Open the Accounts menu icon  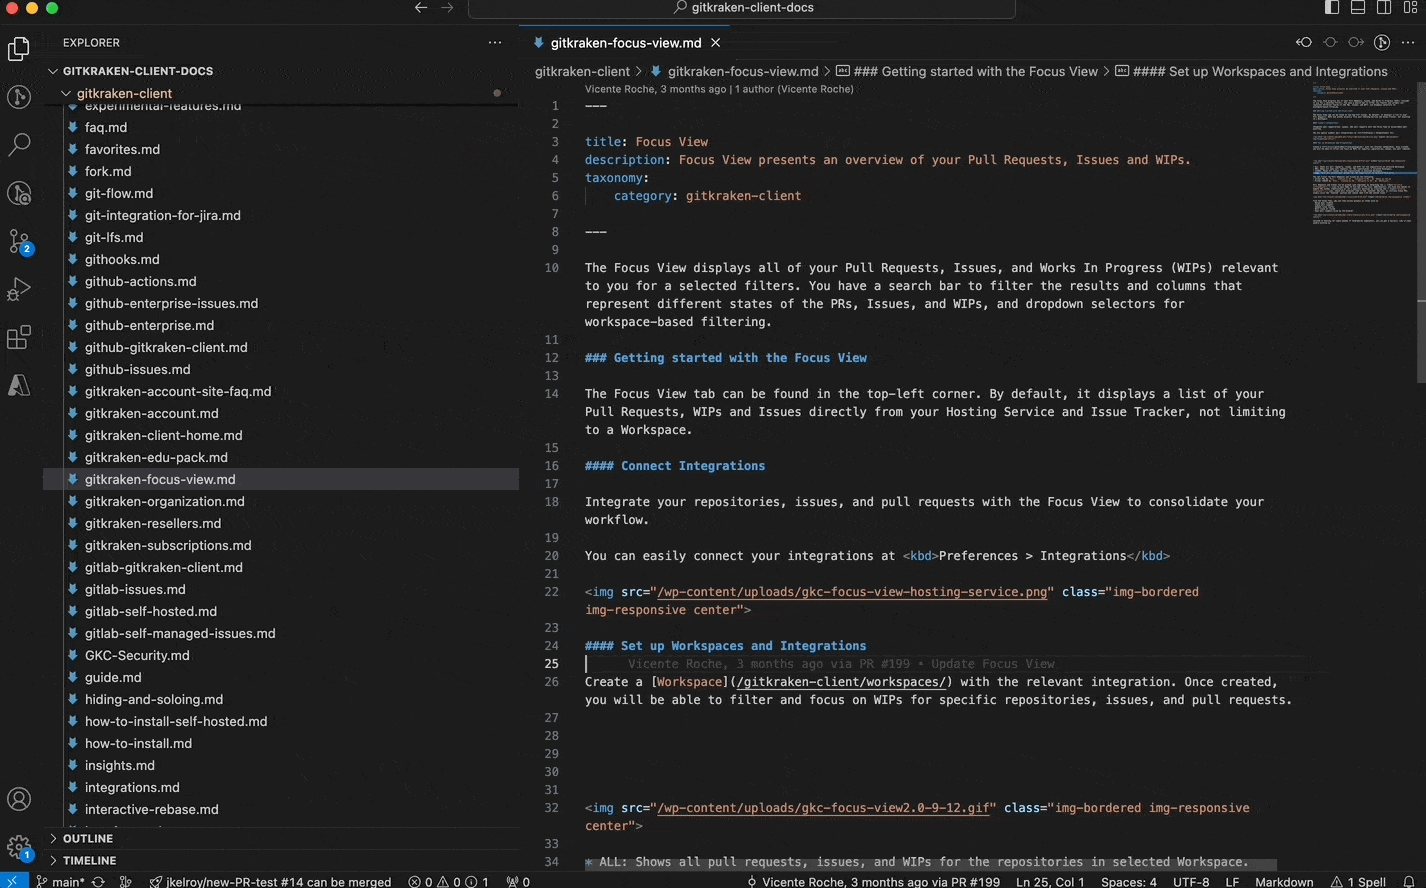tap(19, 799)
